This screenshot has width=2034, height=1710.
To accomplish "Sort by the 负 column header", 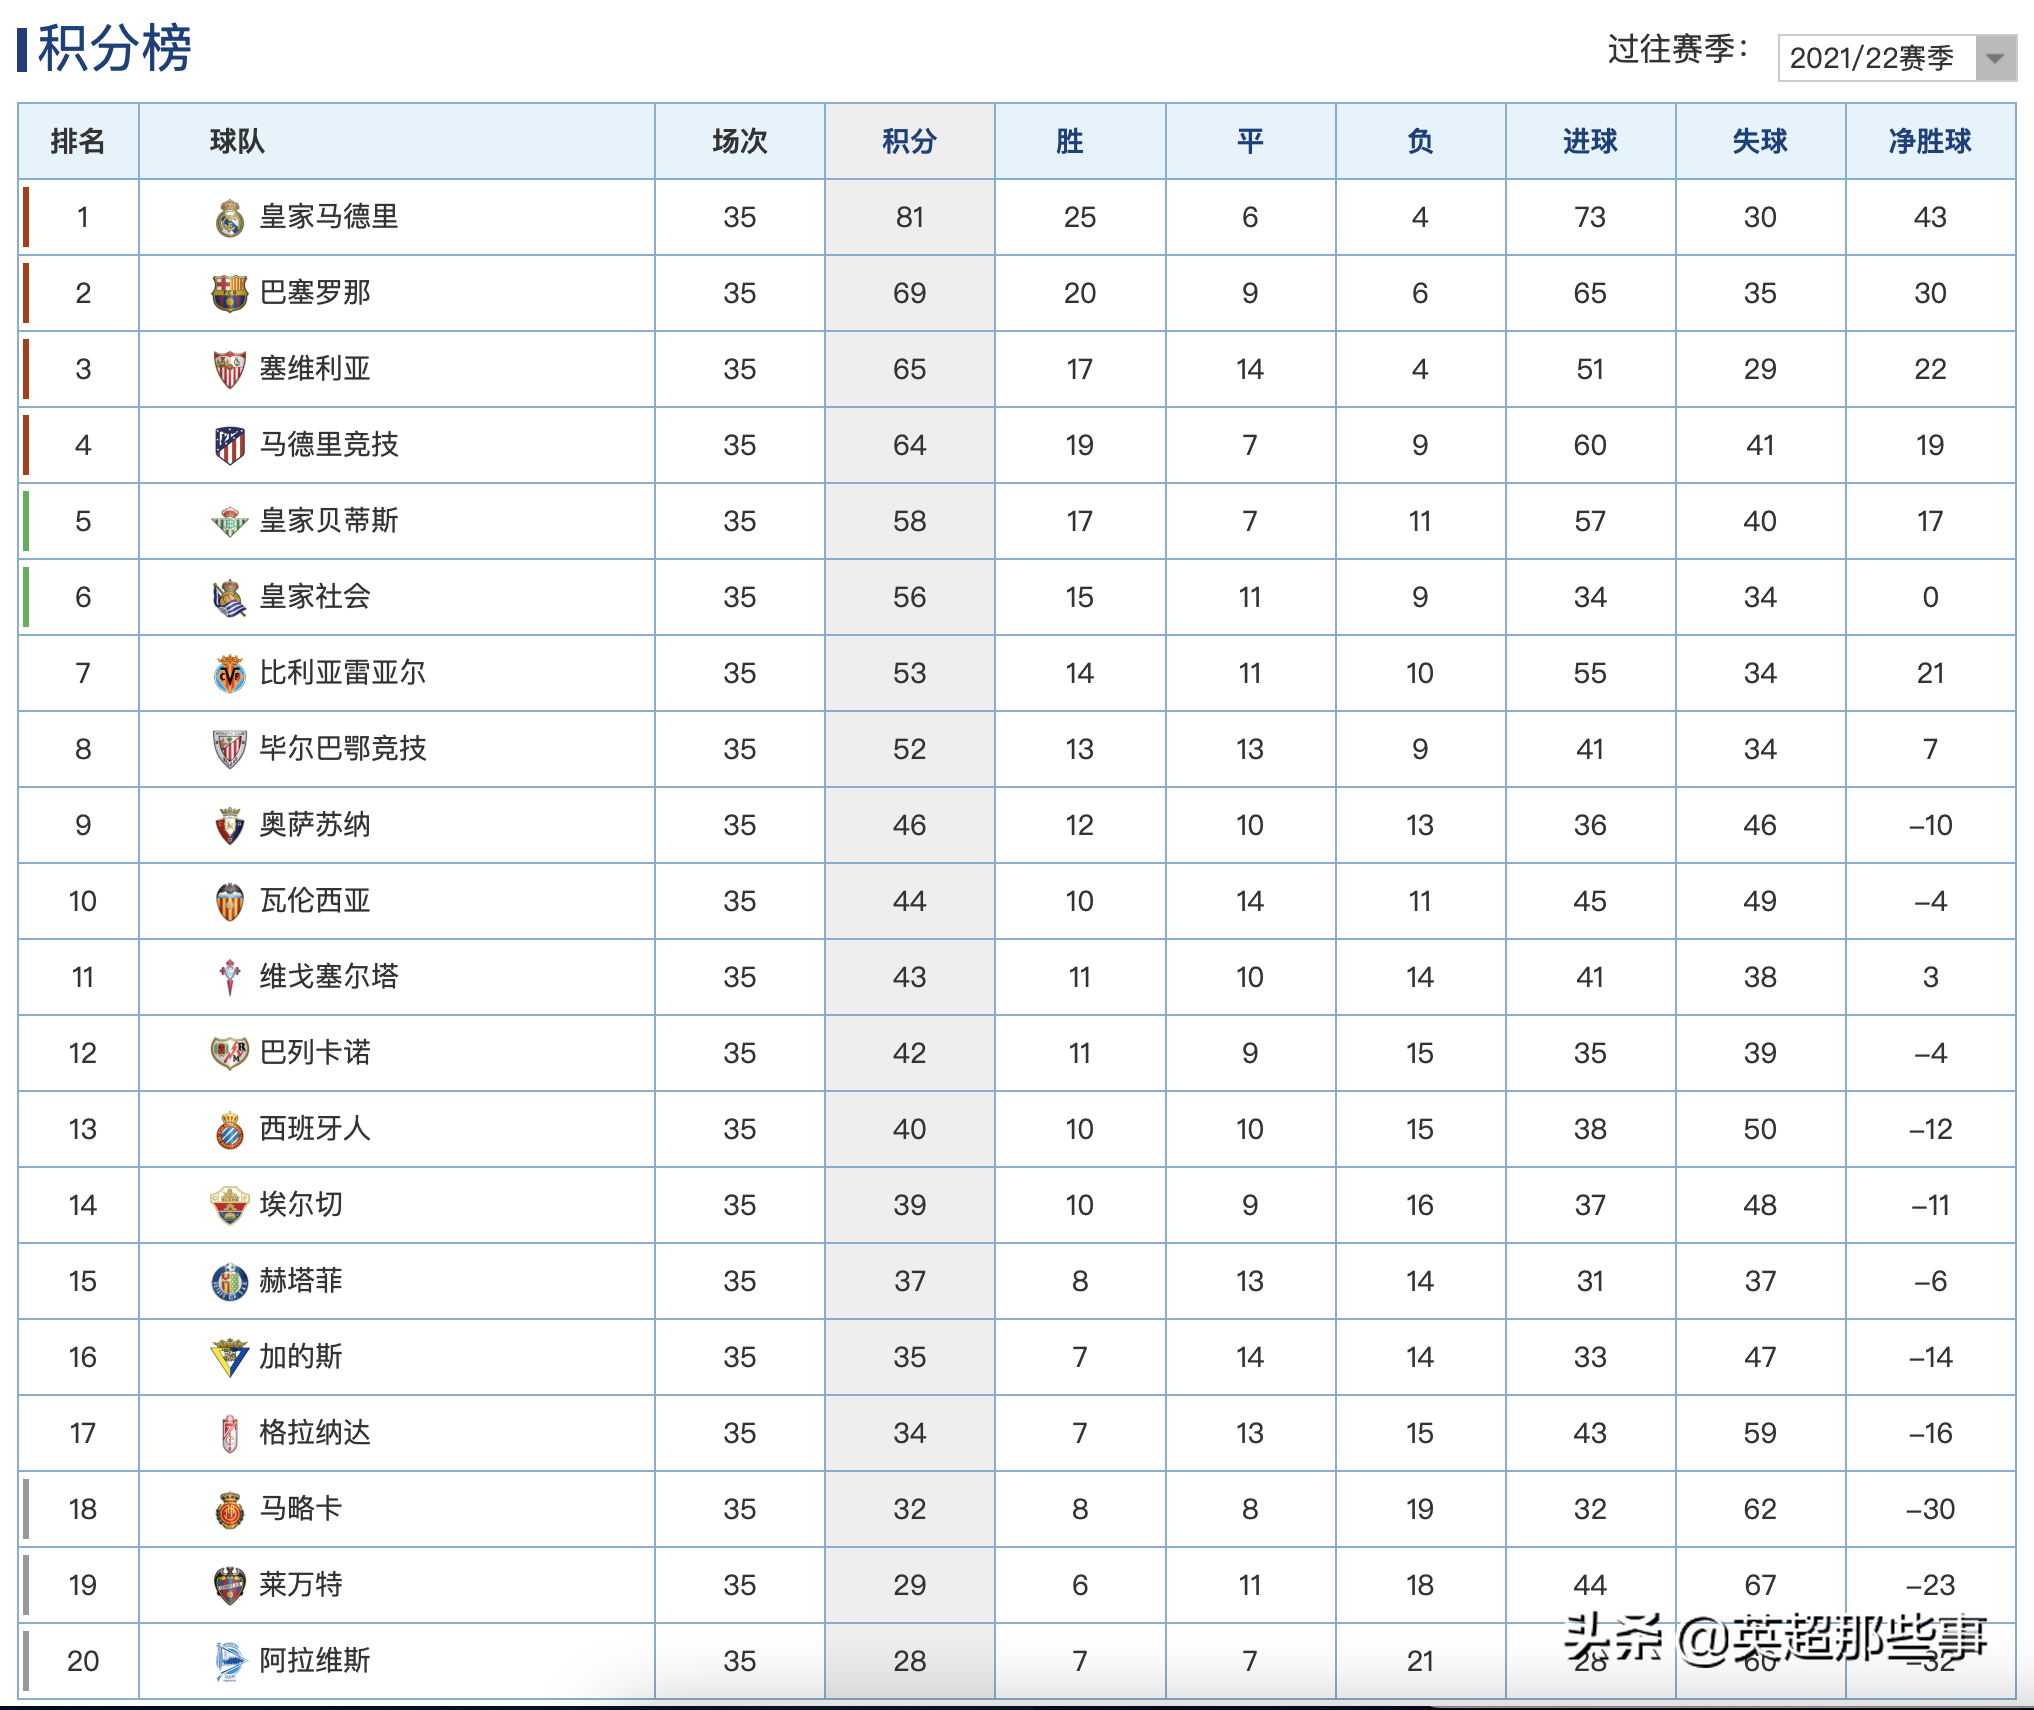I will 1420,141.
